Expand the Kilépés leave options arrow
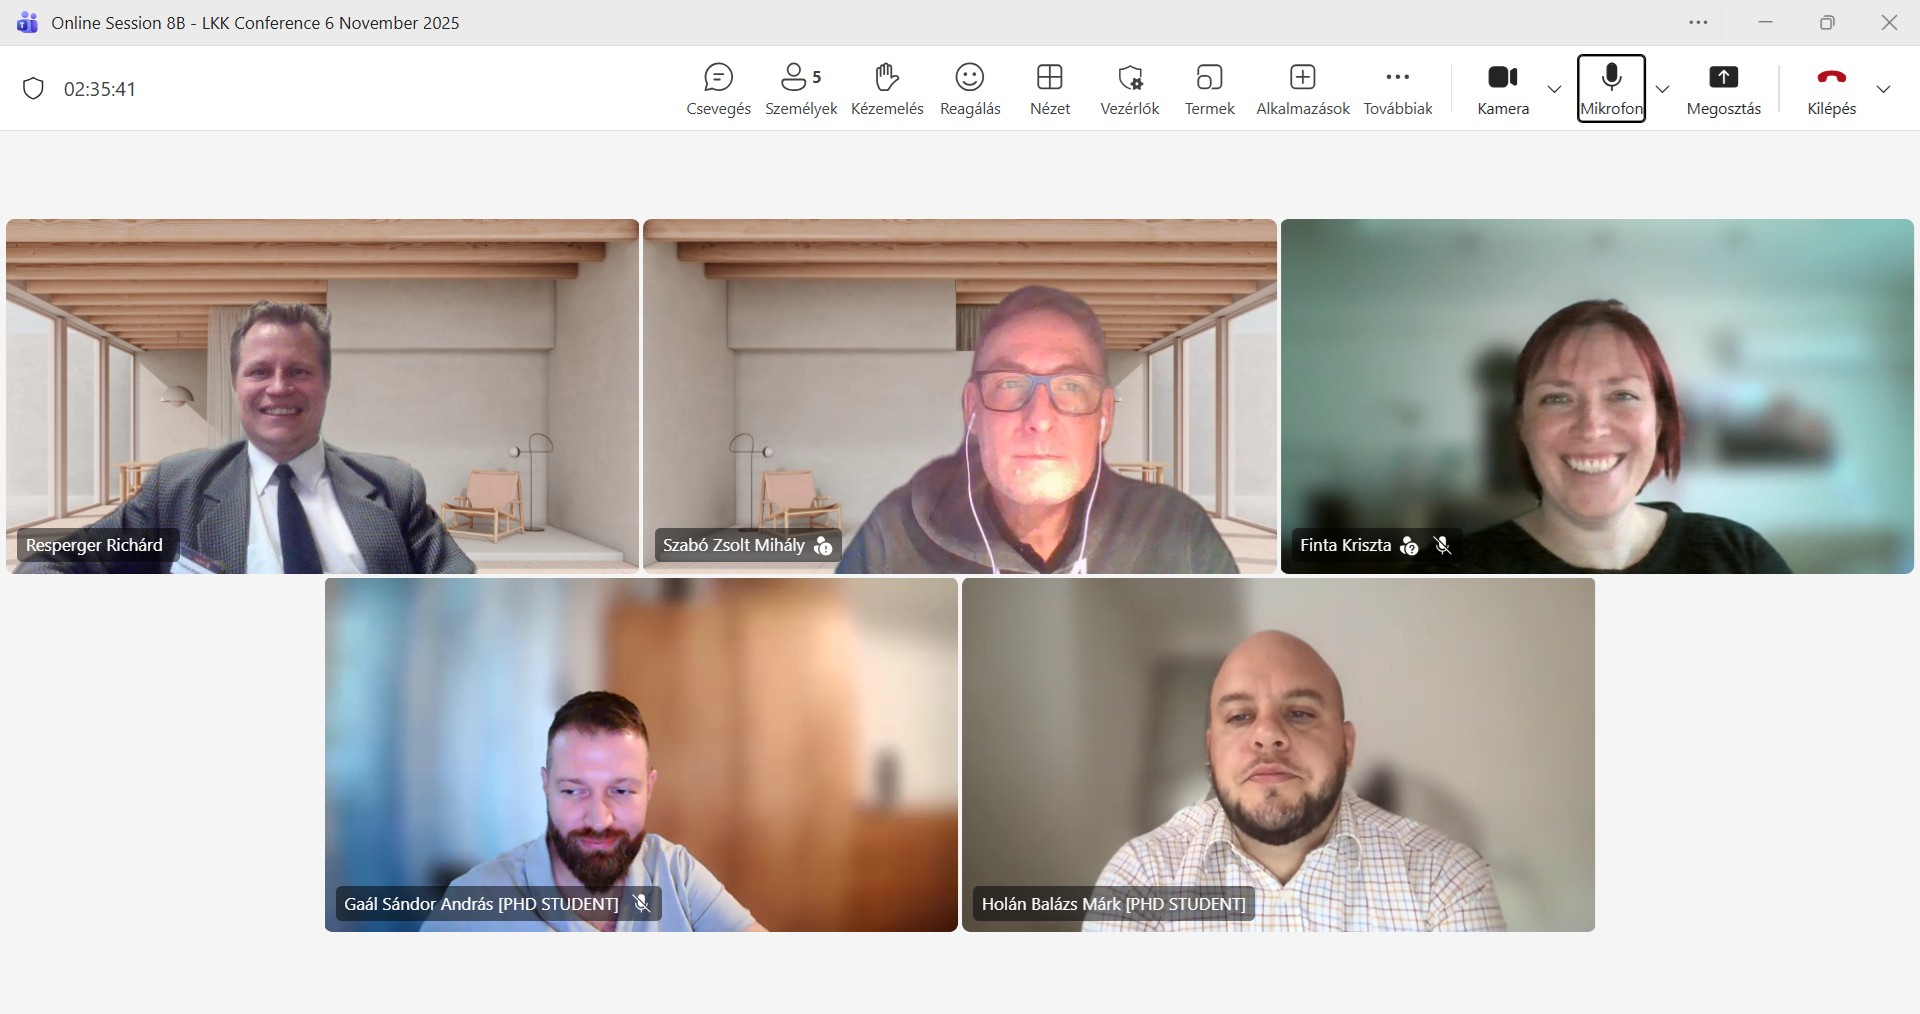This screenshot has height=1014, width=1920. coord(1883,89)
